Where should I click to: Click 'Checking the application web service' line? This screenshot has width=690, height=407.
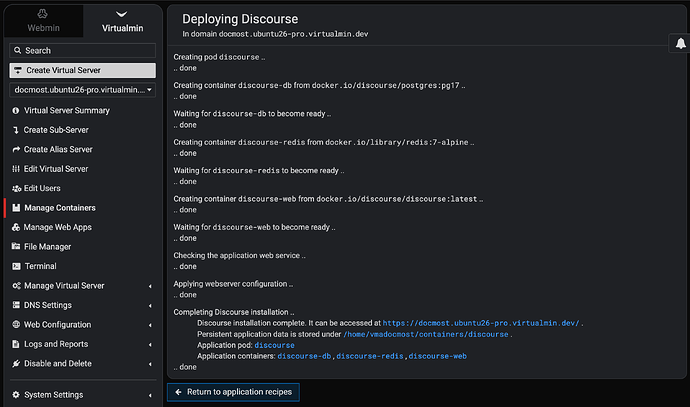pos(239,256)
